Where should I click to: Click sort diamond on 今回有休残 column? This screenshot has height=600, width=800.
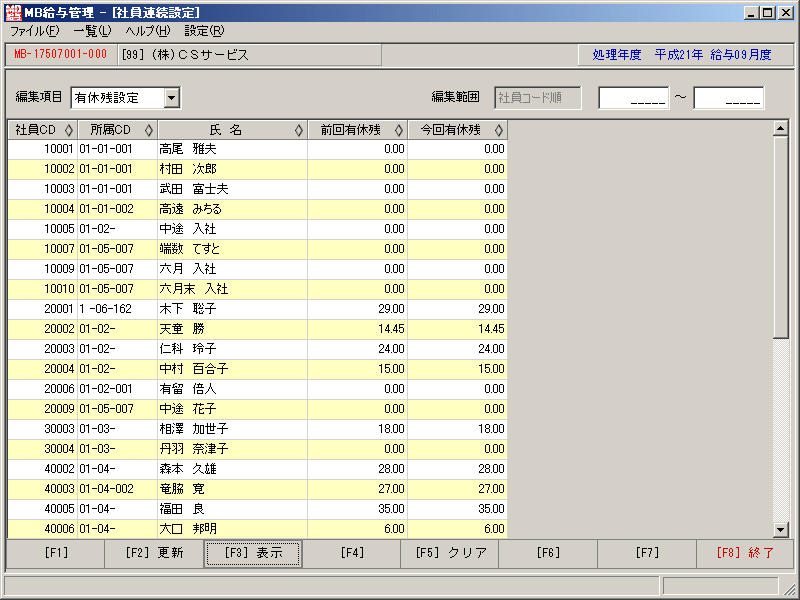tap(499, 131)
